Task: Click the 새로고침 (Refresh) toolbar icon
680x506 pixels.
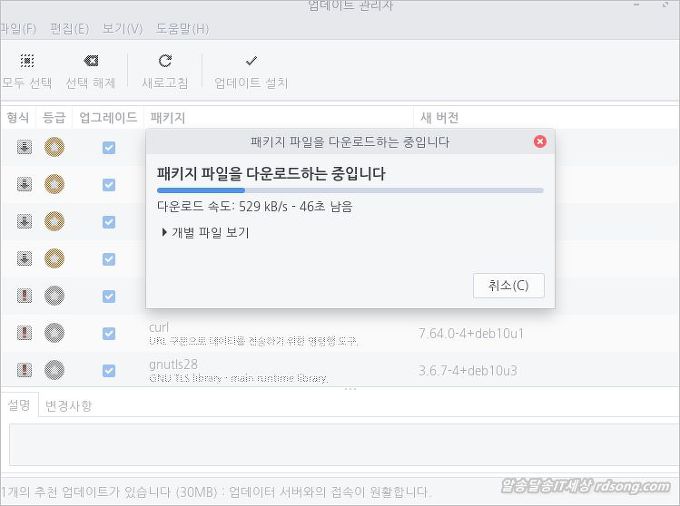Action: [x=165, y=61]
